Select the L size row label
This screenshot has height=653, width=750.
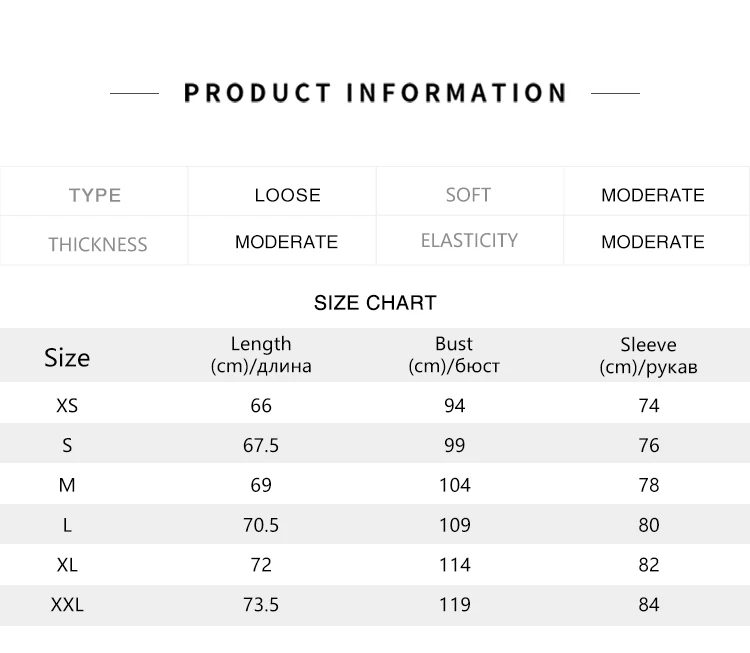67,525
